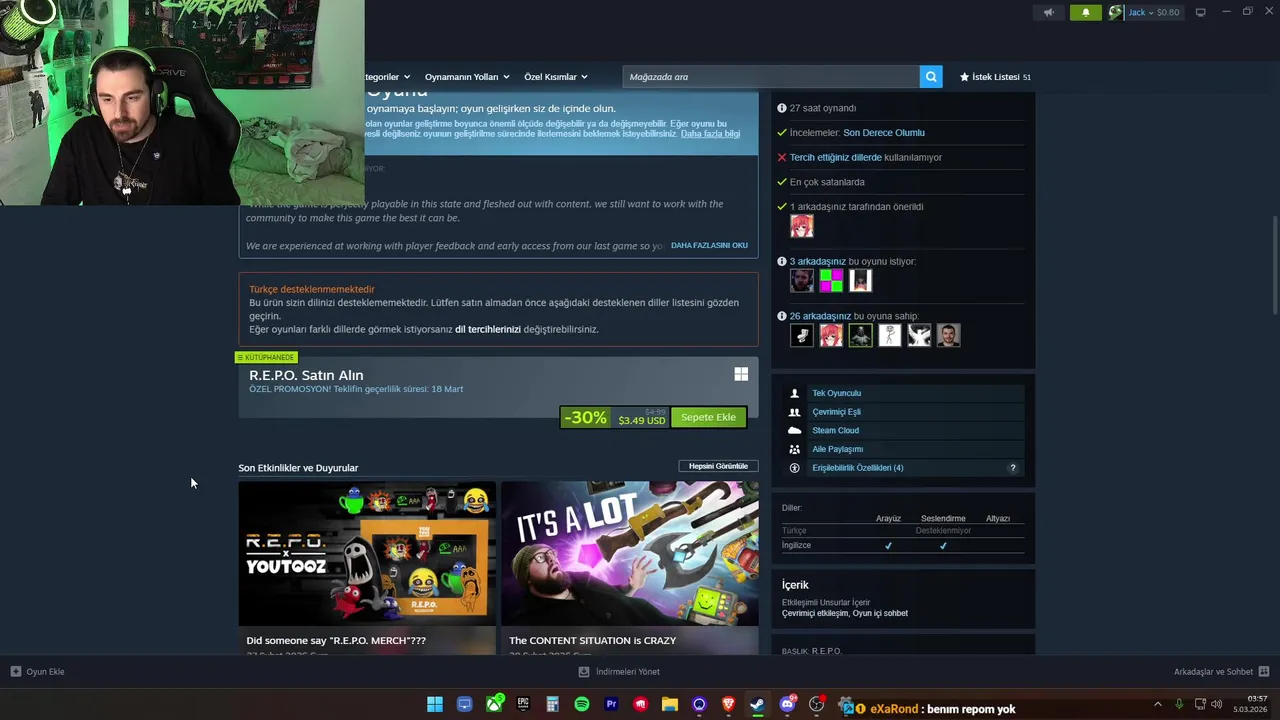Click the downloads icon beside İndirmeleri Yönet

(x=584, y=672)
